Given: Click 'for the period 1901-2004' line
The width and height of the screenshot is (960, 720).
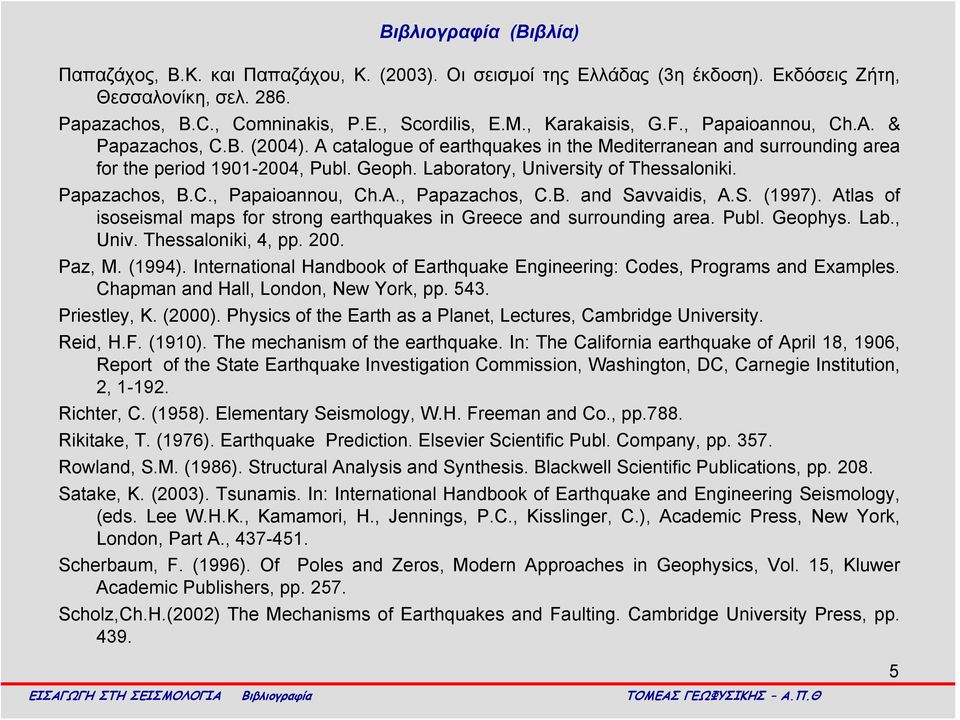Looking at the screenshot, I should pyautogui.click(x=416, y=168).
